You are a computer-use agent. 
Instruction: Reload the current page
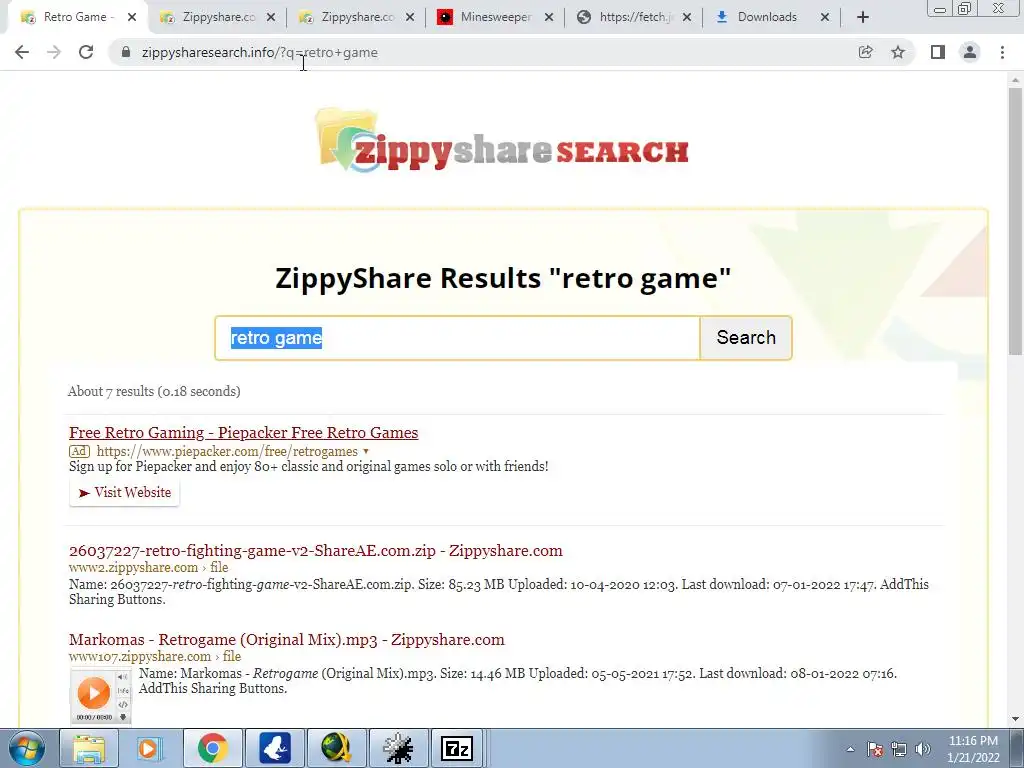click(86, 52)
